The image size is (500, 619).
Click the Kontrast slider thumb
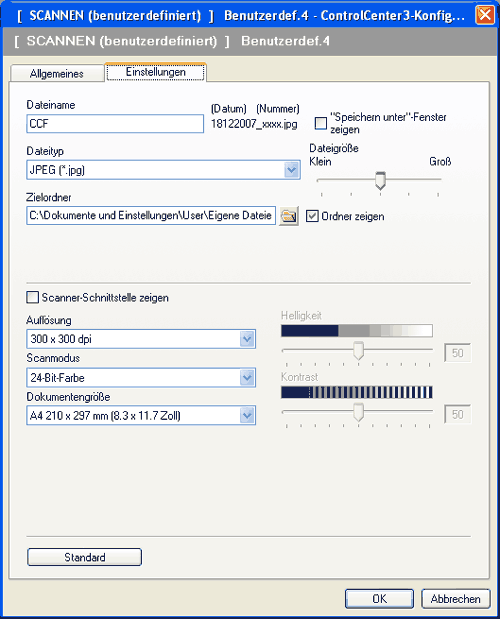[358, 412]
